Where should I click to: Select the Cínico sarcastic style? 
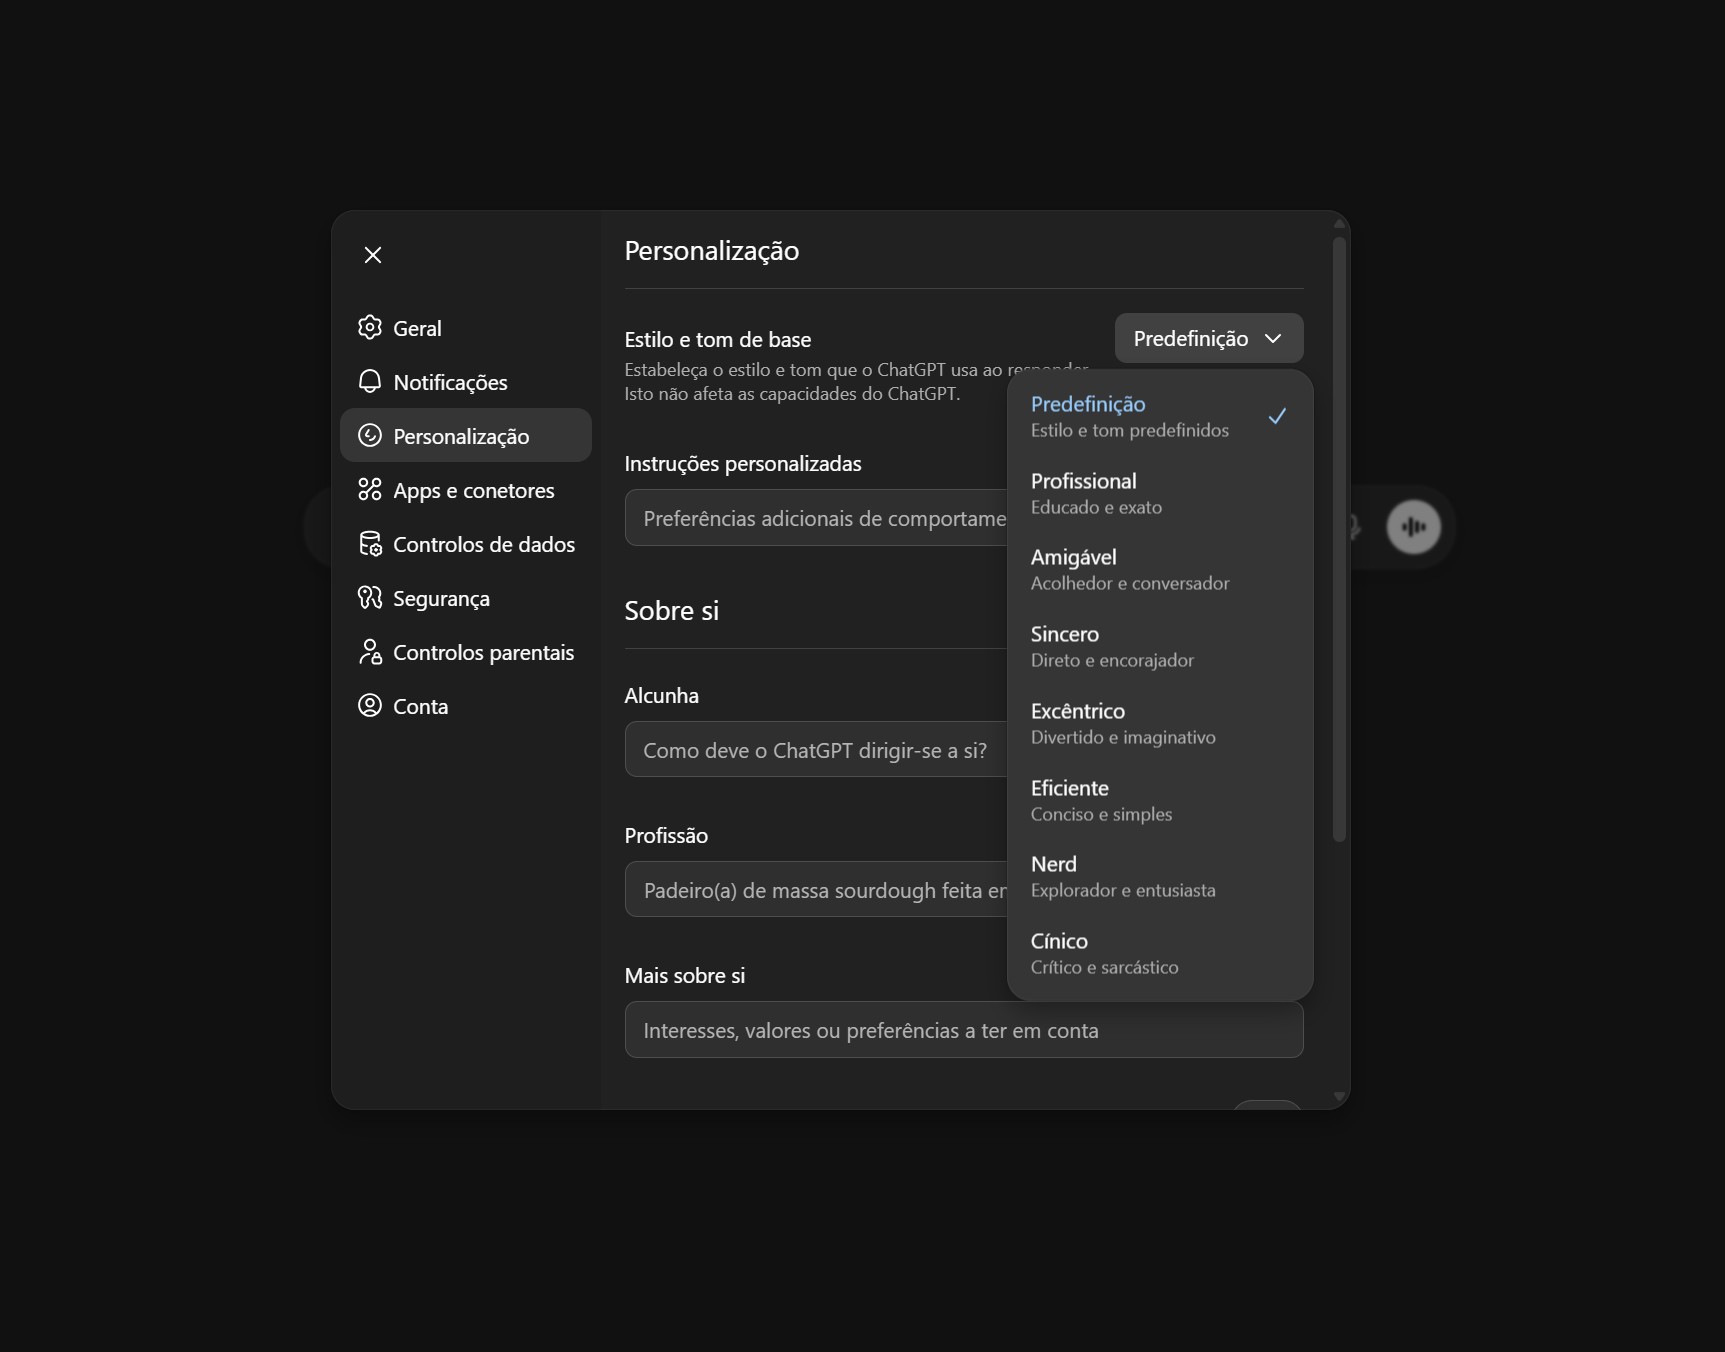click(1159, 954)
